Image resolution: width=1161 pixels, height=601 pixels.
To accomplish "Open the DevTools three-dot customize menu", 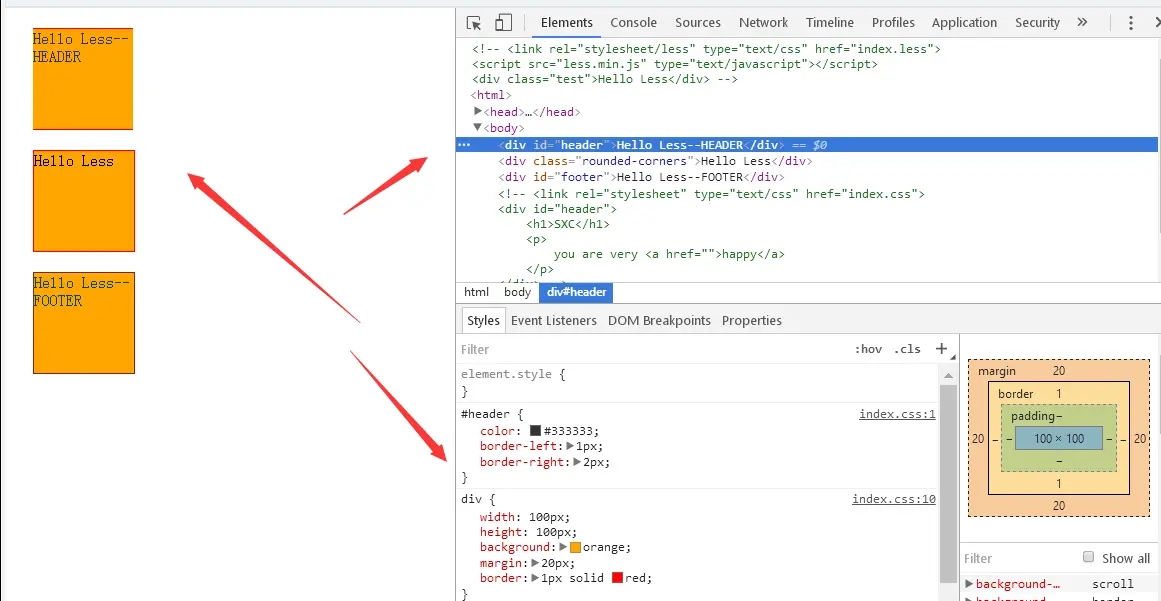I will pos(1131,23).
